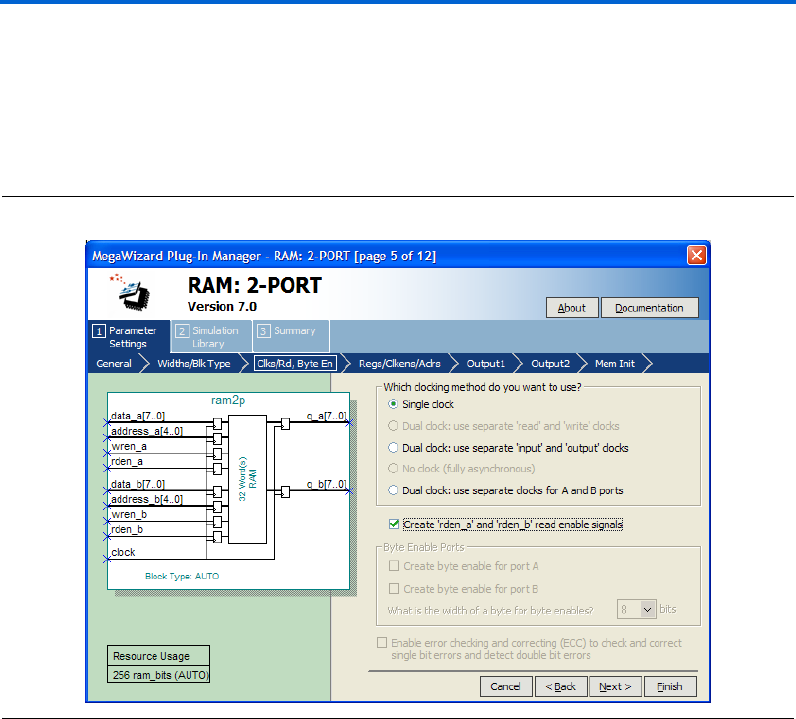Click the Cancel button

tap(506, 687)
